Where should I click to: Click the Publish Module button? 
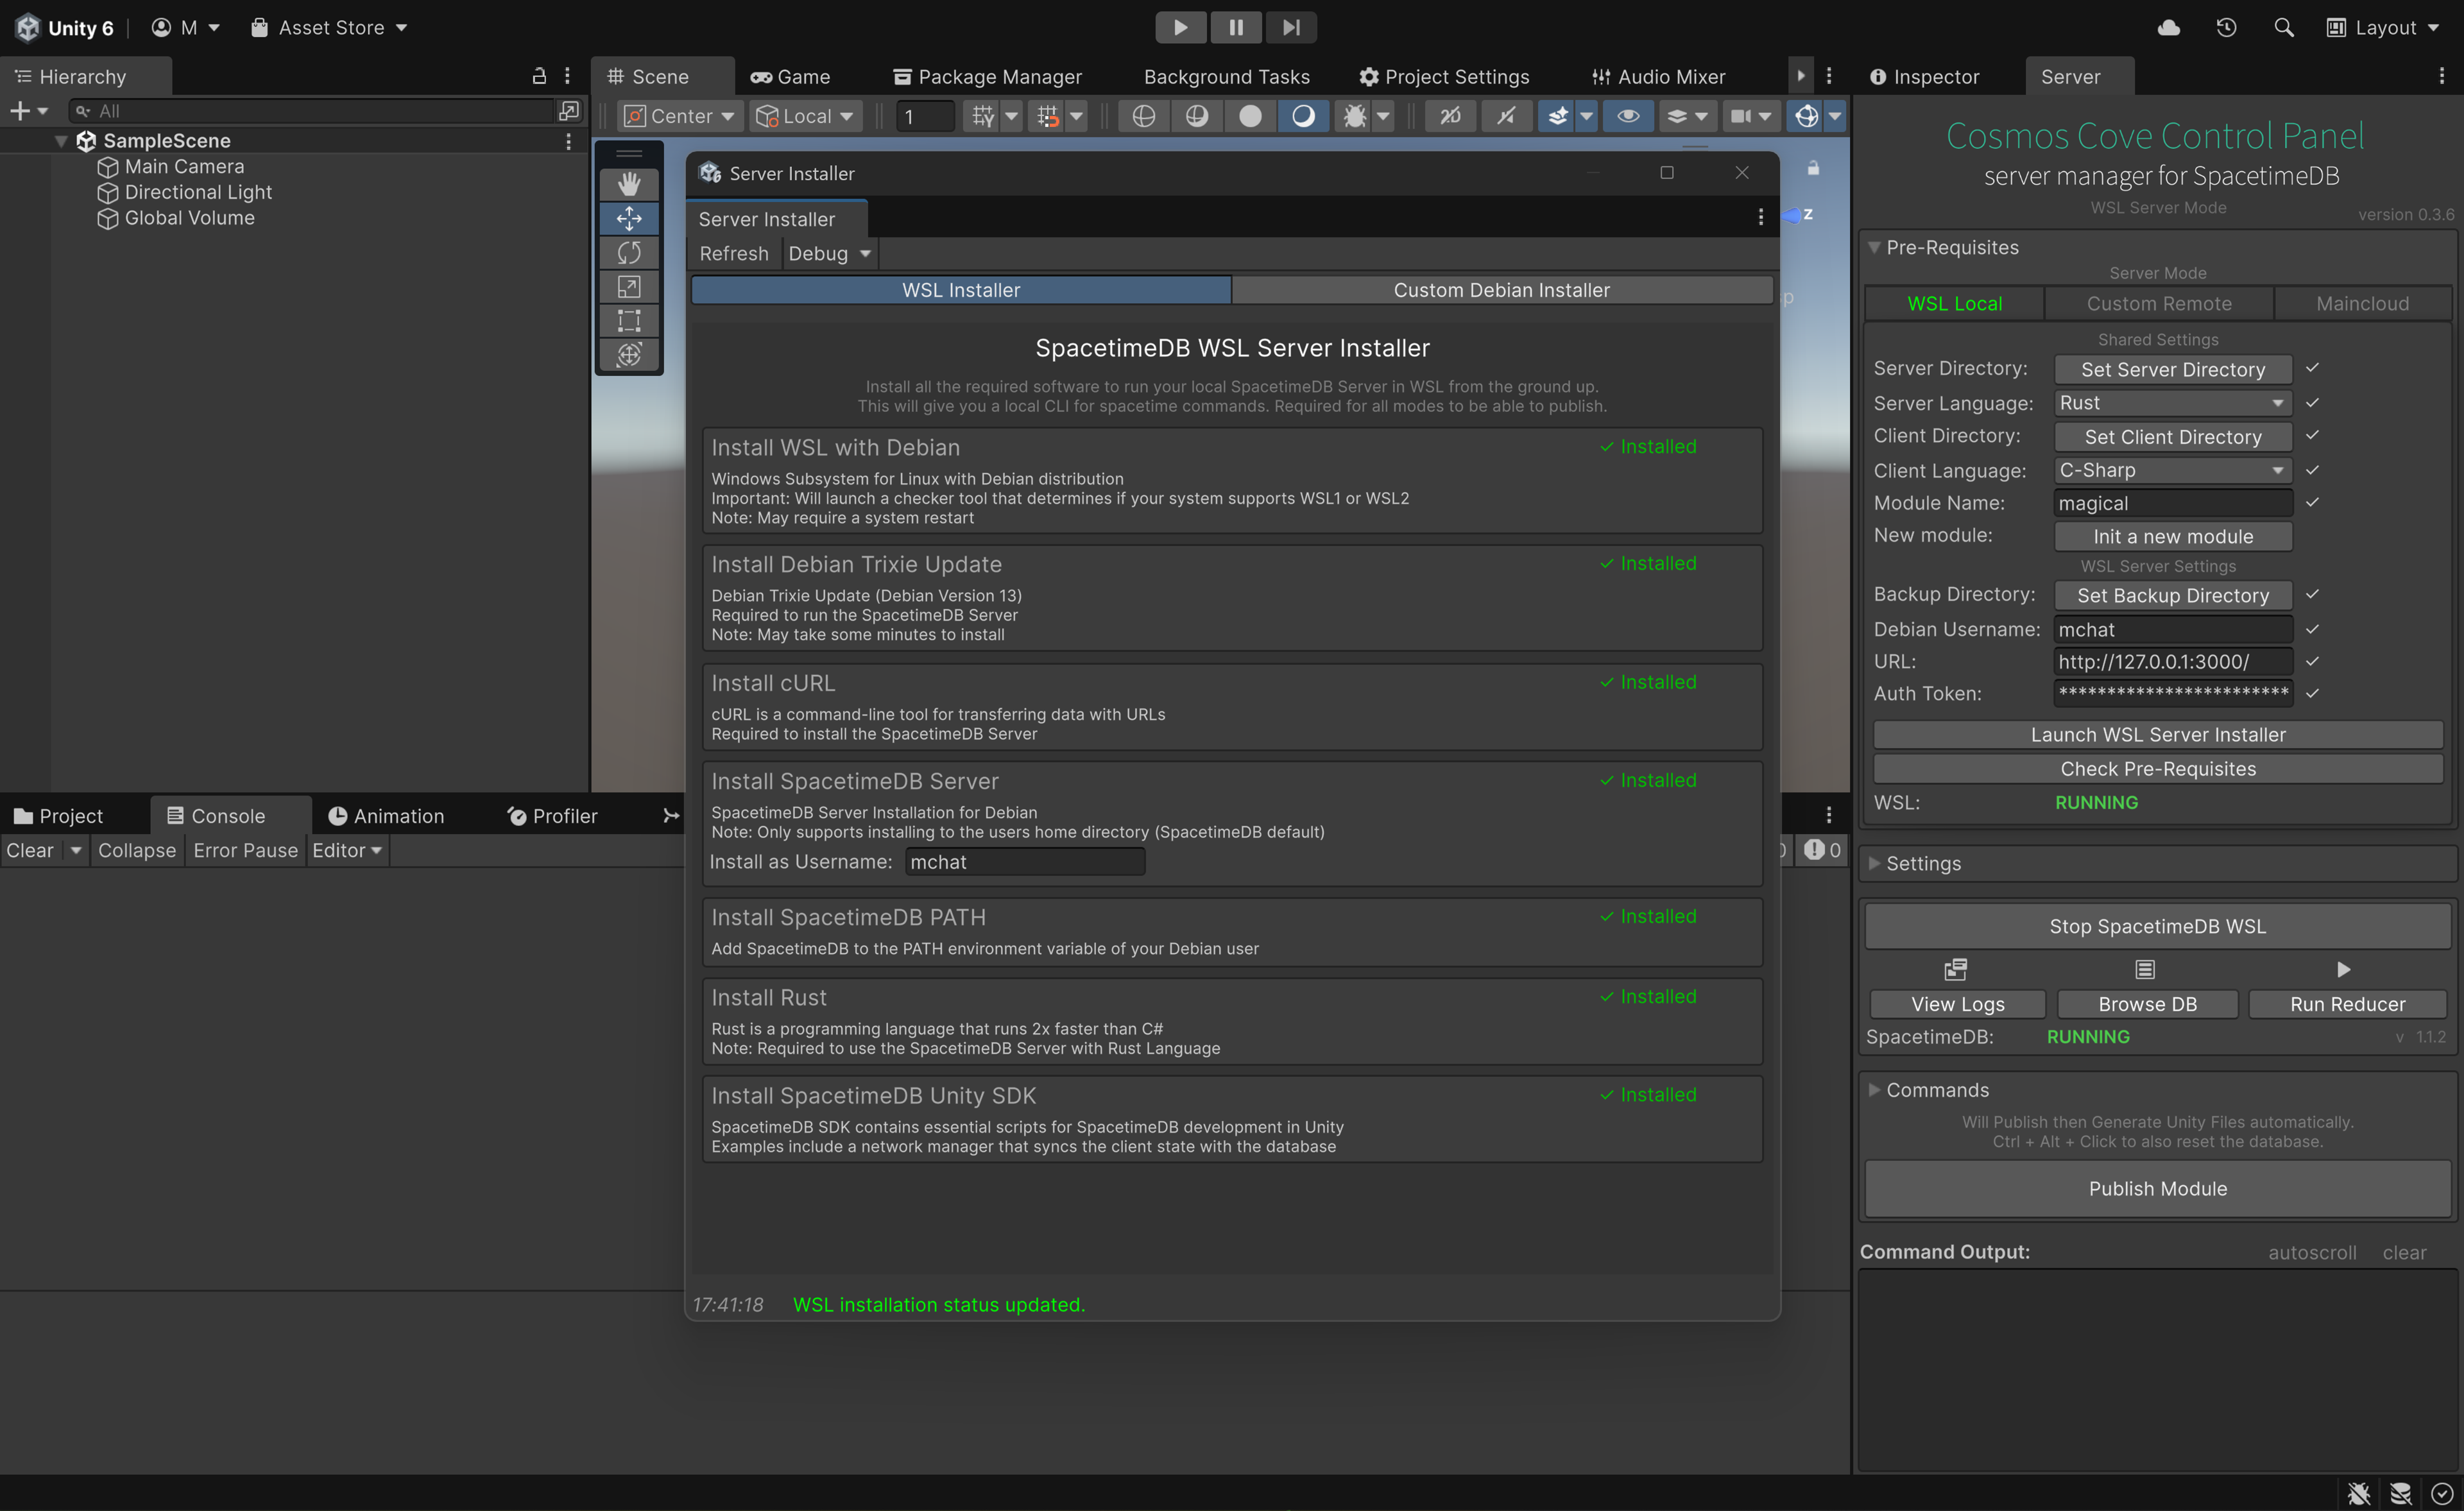coord(2157,1188)
